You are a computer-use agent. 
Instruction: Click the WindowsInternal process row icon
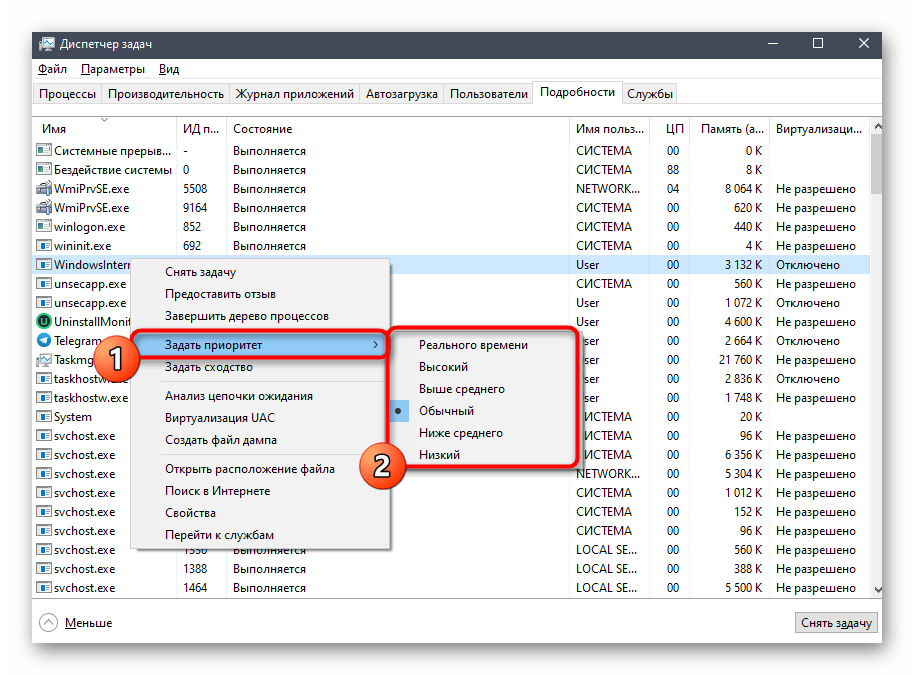click(x=44, y=264)
